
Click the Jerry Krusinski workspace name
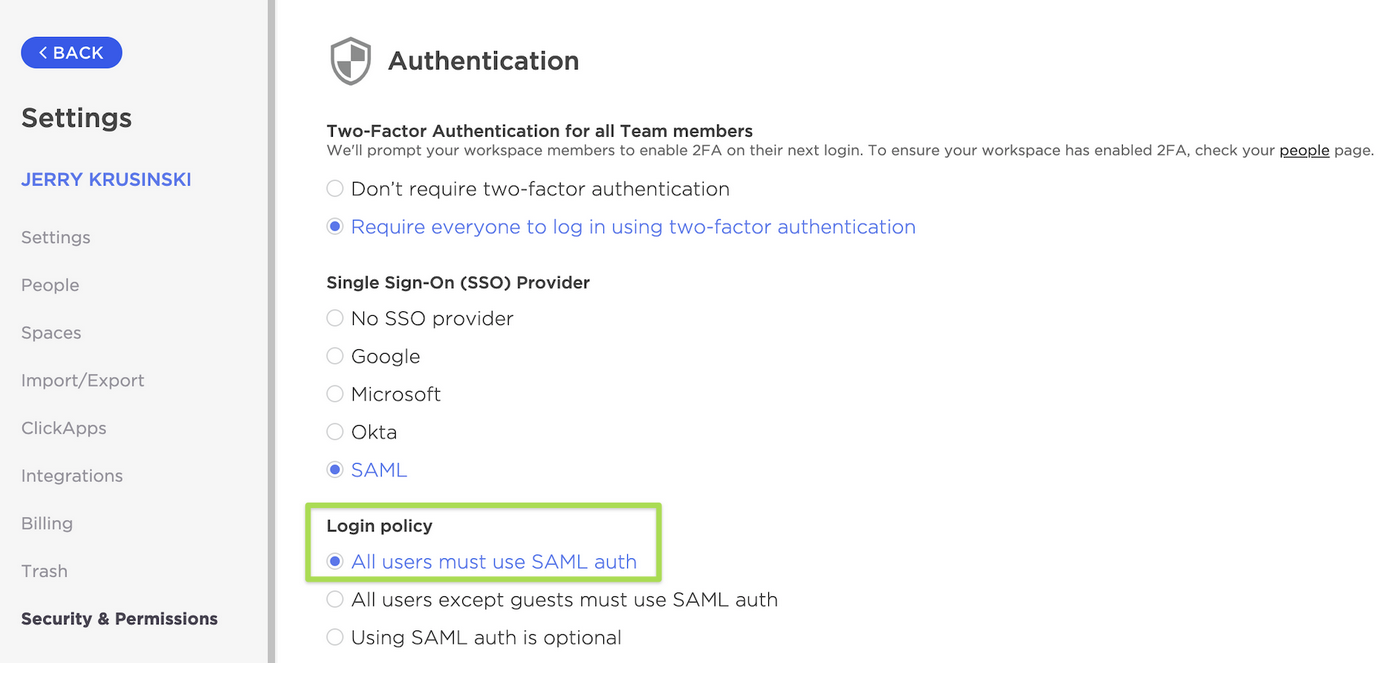[106, 180]
